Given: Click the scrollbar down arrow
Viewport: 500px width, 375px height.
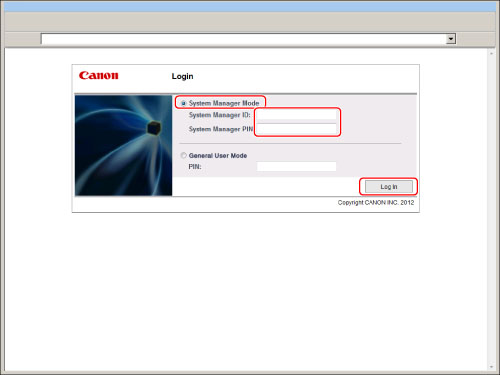Looking at the screenshot, I should pyautogui.click(x=491, y=367).
